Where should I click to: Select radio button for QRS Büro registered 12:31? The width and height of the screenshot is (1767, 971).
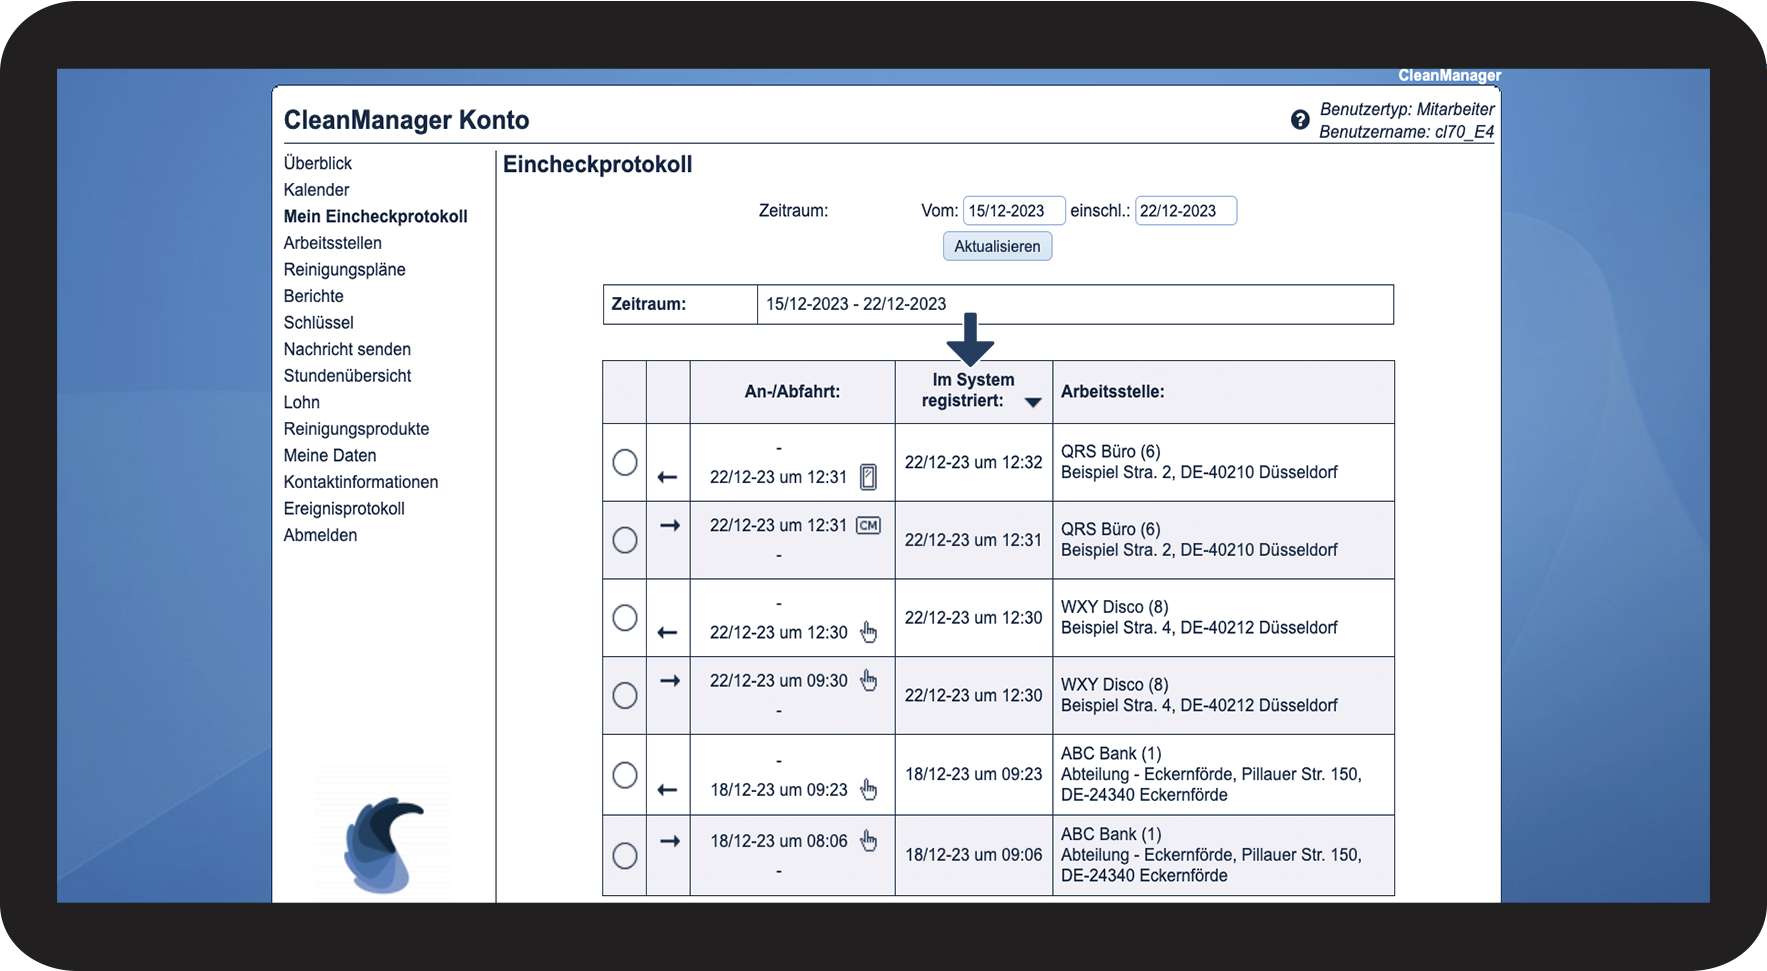tap(625, 540)
